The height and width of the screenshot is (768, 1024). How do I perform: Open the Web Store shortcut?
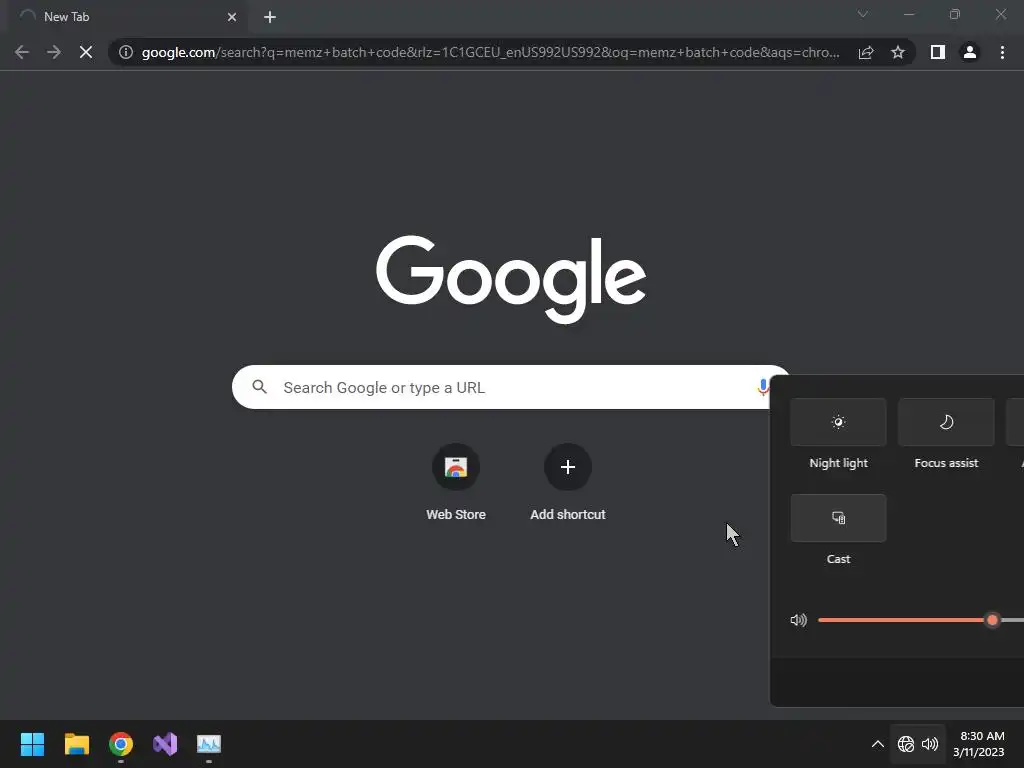click(x=456, y=483)
